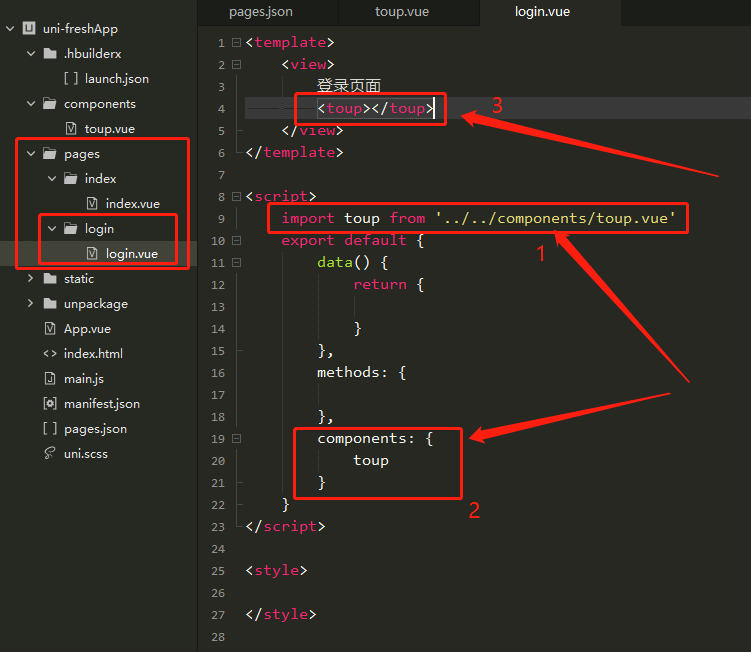Image resolution: width=751 pixels, height=652 pixels.
Task: Fold the components object at line 19
Action: tap(236, 439)
